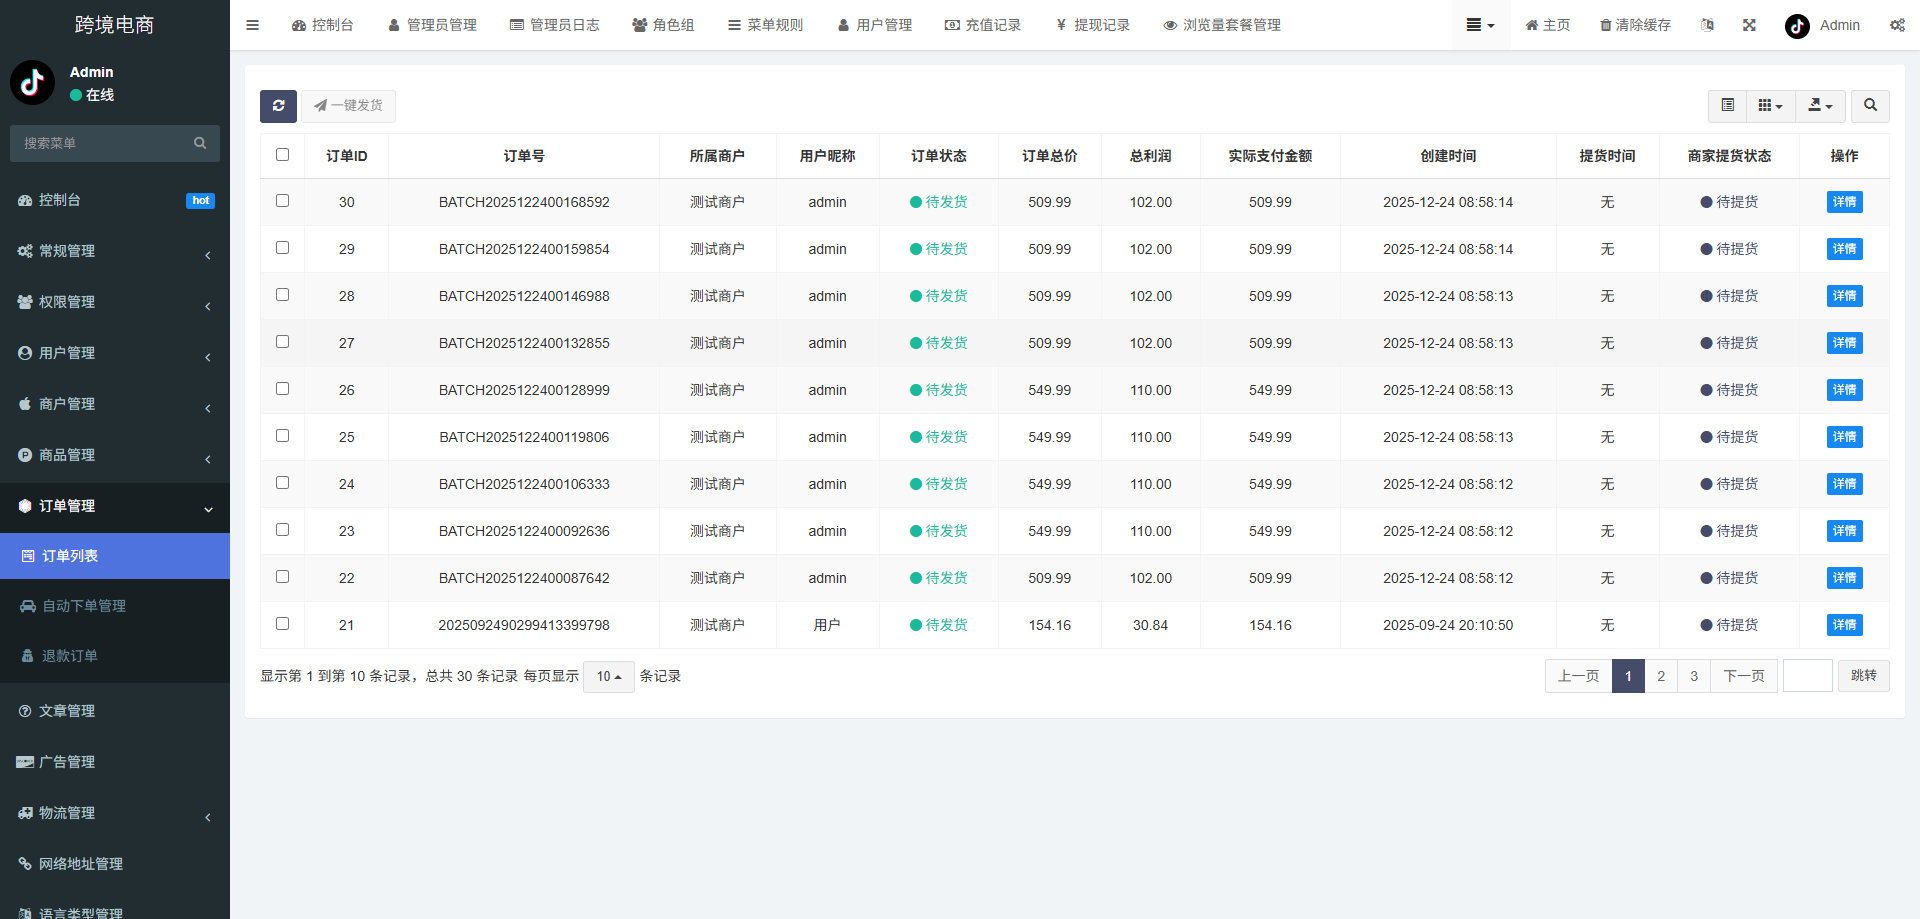Open fullscreen mode via the expand icon

1749,25
